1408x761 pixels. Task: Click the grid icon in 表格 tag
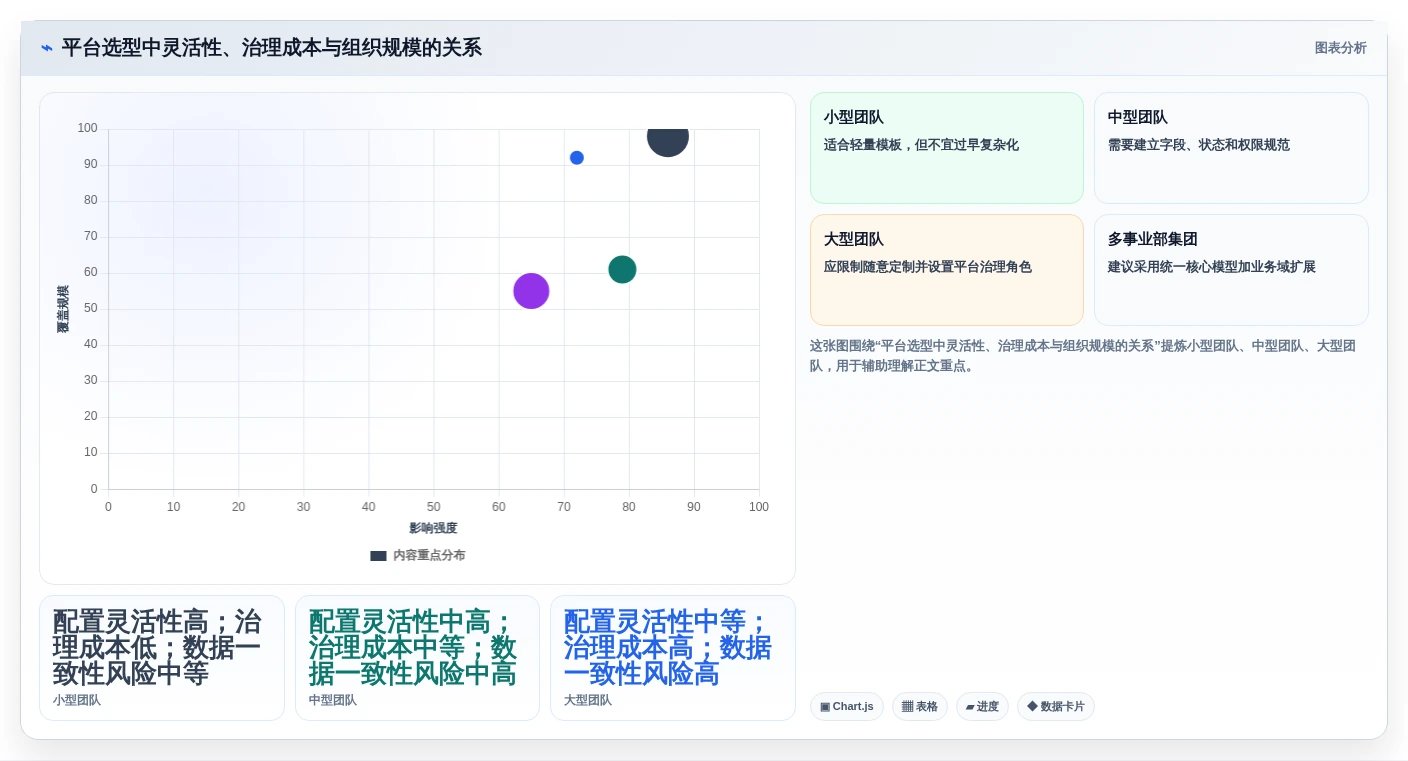point(907,707)
